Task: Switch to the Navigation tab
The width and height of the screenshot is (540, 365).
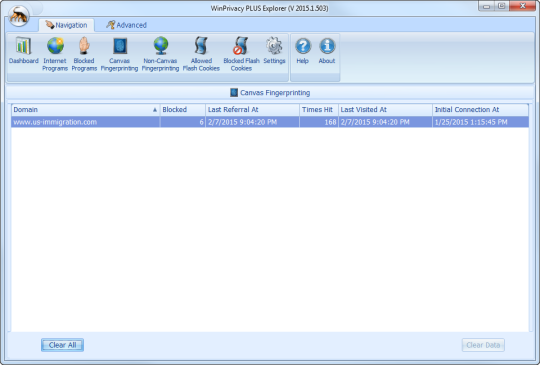Action: 66,25
